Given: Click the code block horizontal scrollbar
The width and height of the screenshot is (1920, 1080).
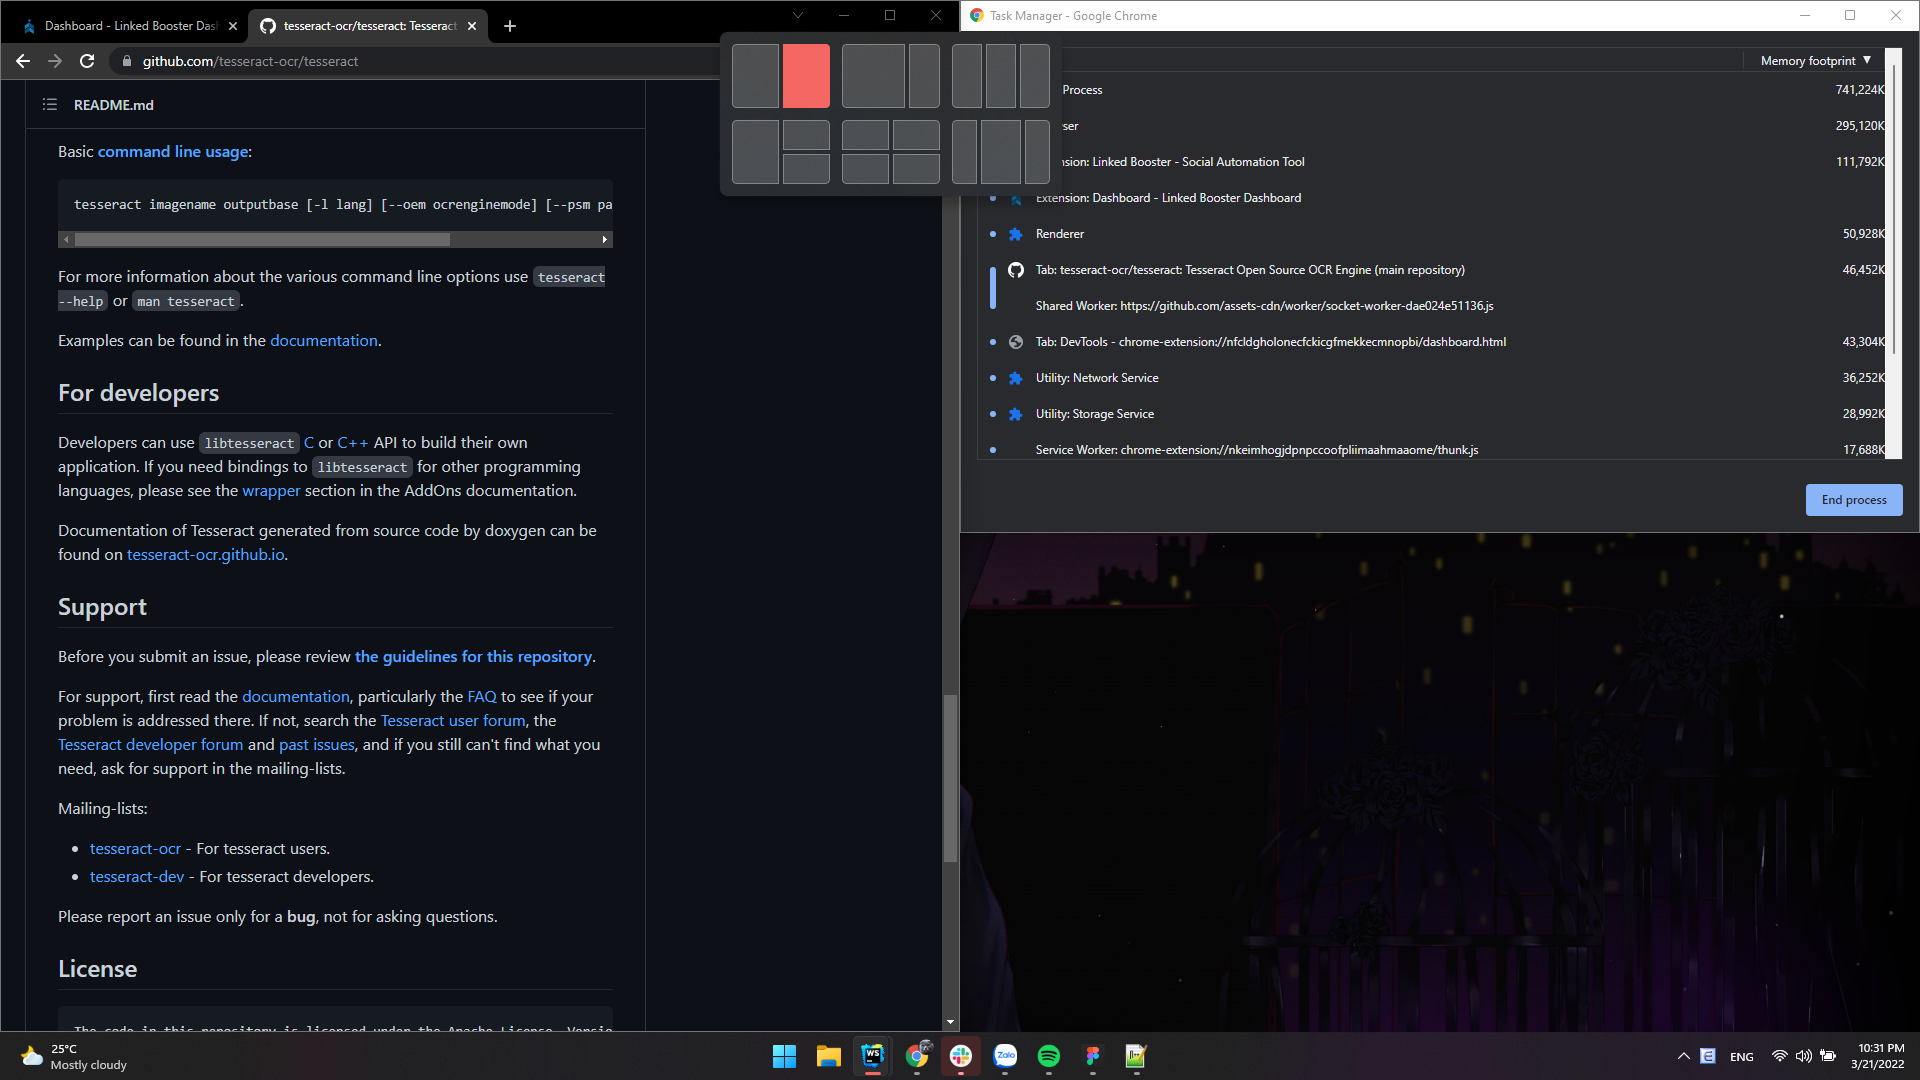Looking at the screenshot, I should [262, 240].
